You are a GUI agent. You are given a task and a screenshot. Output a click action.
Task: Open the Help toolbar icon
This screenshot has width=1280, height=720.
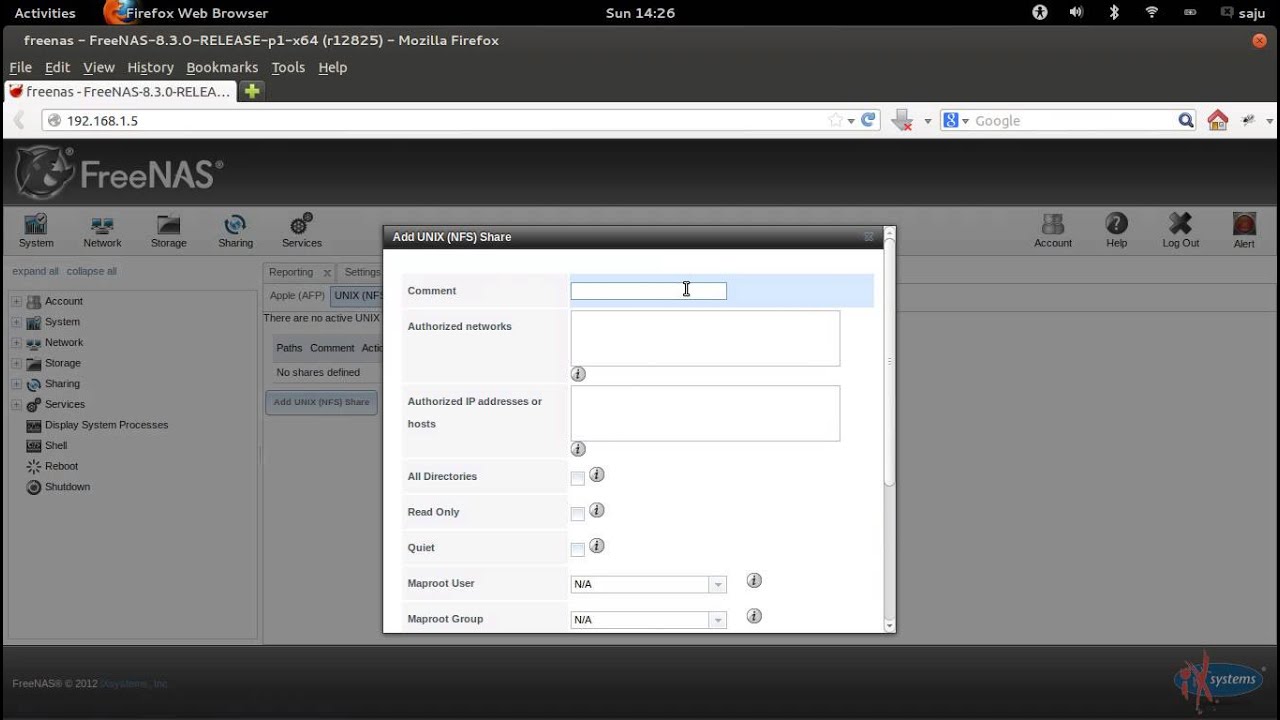[1116, 231]
